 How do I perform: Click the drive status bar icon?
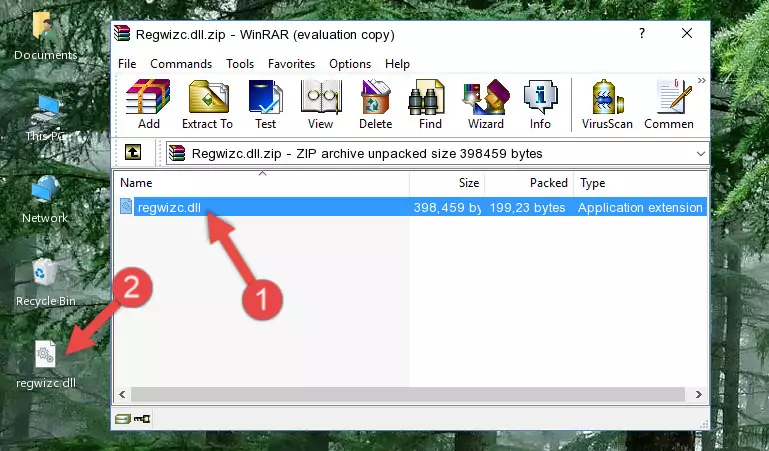123,419
